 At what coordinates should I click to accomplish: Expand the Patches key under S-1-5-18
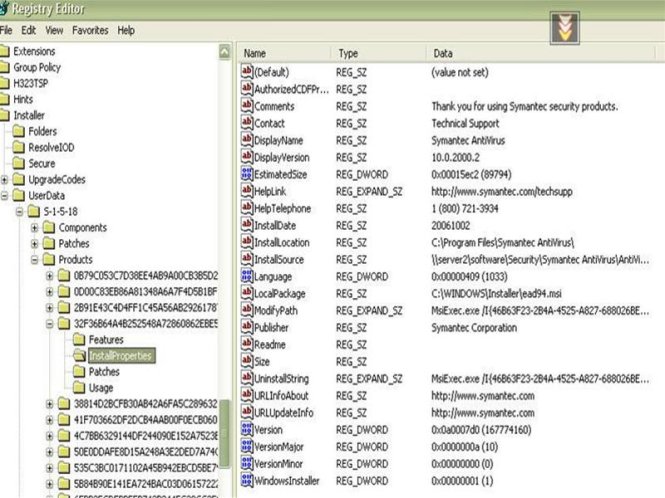point(35,244)
